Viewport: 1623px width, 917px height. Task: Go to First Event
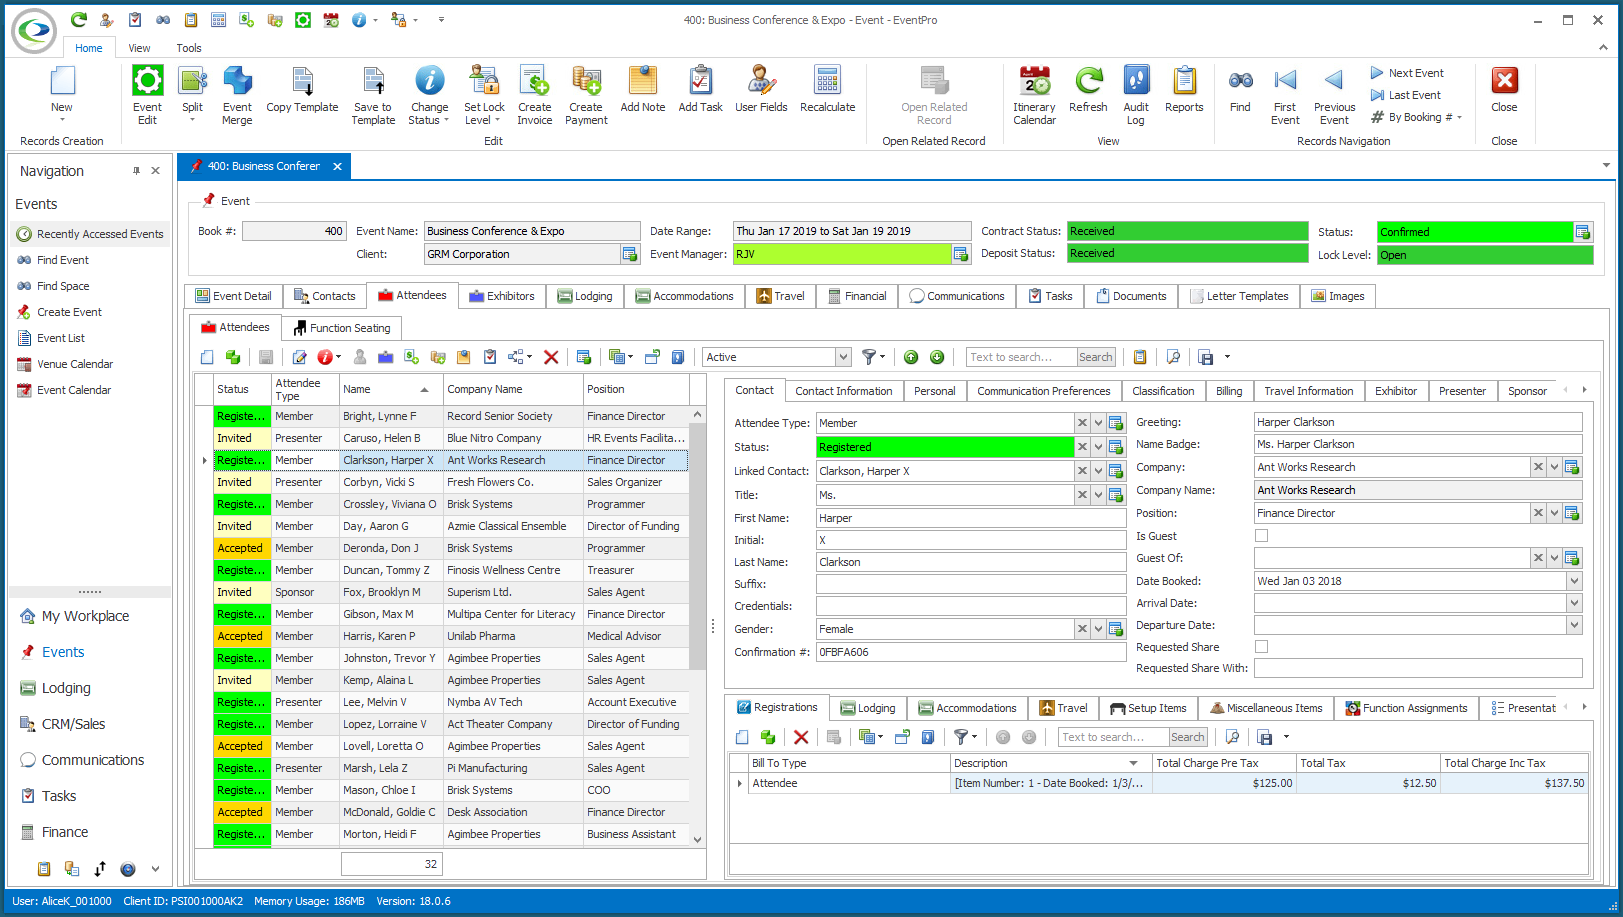coord(1285,96)
